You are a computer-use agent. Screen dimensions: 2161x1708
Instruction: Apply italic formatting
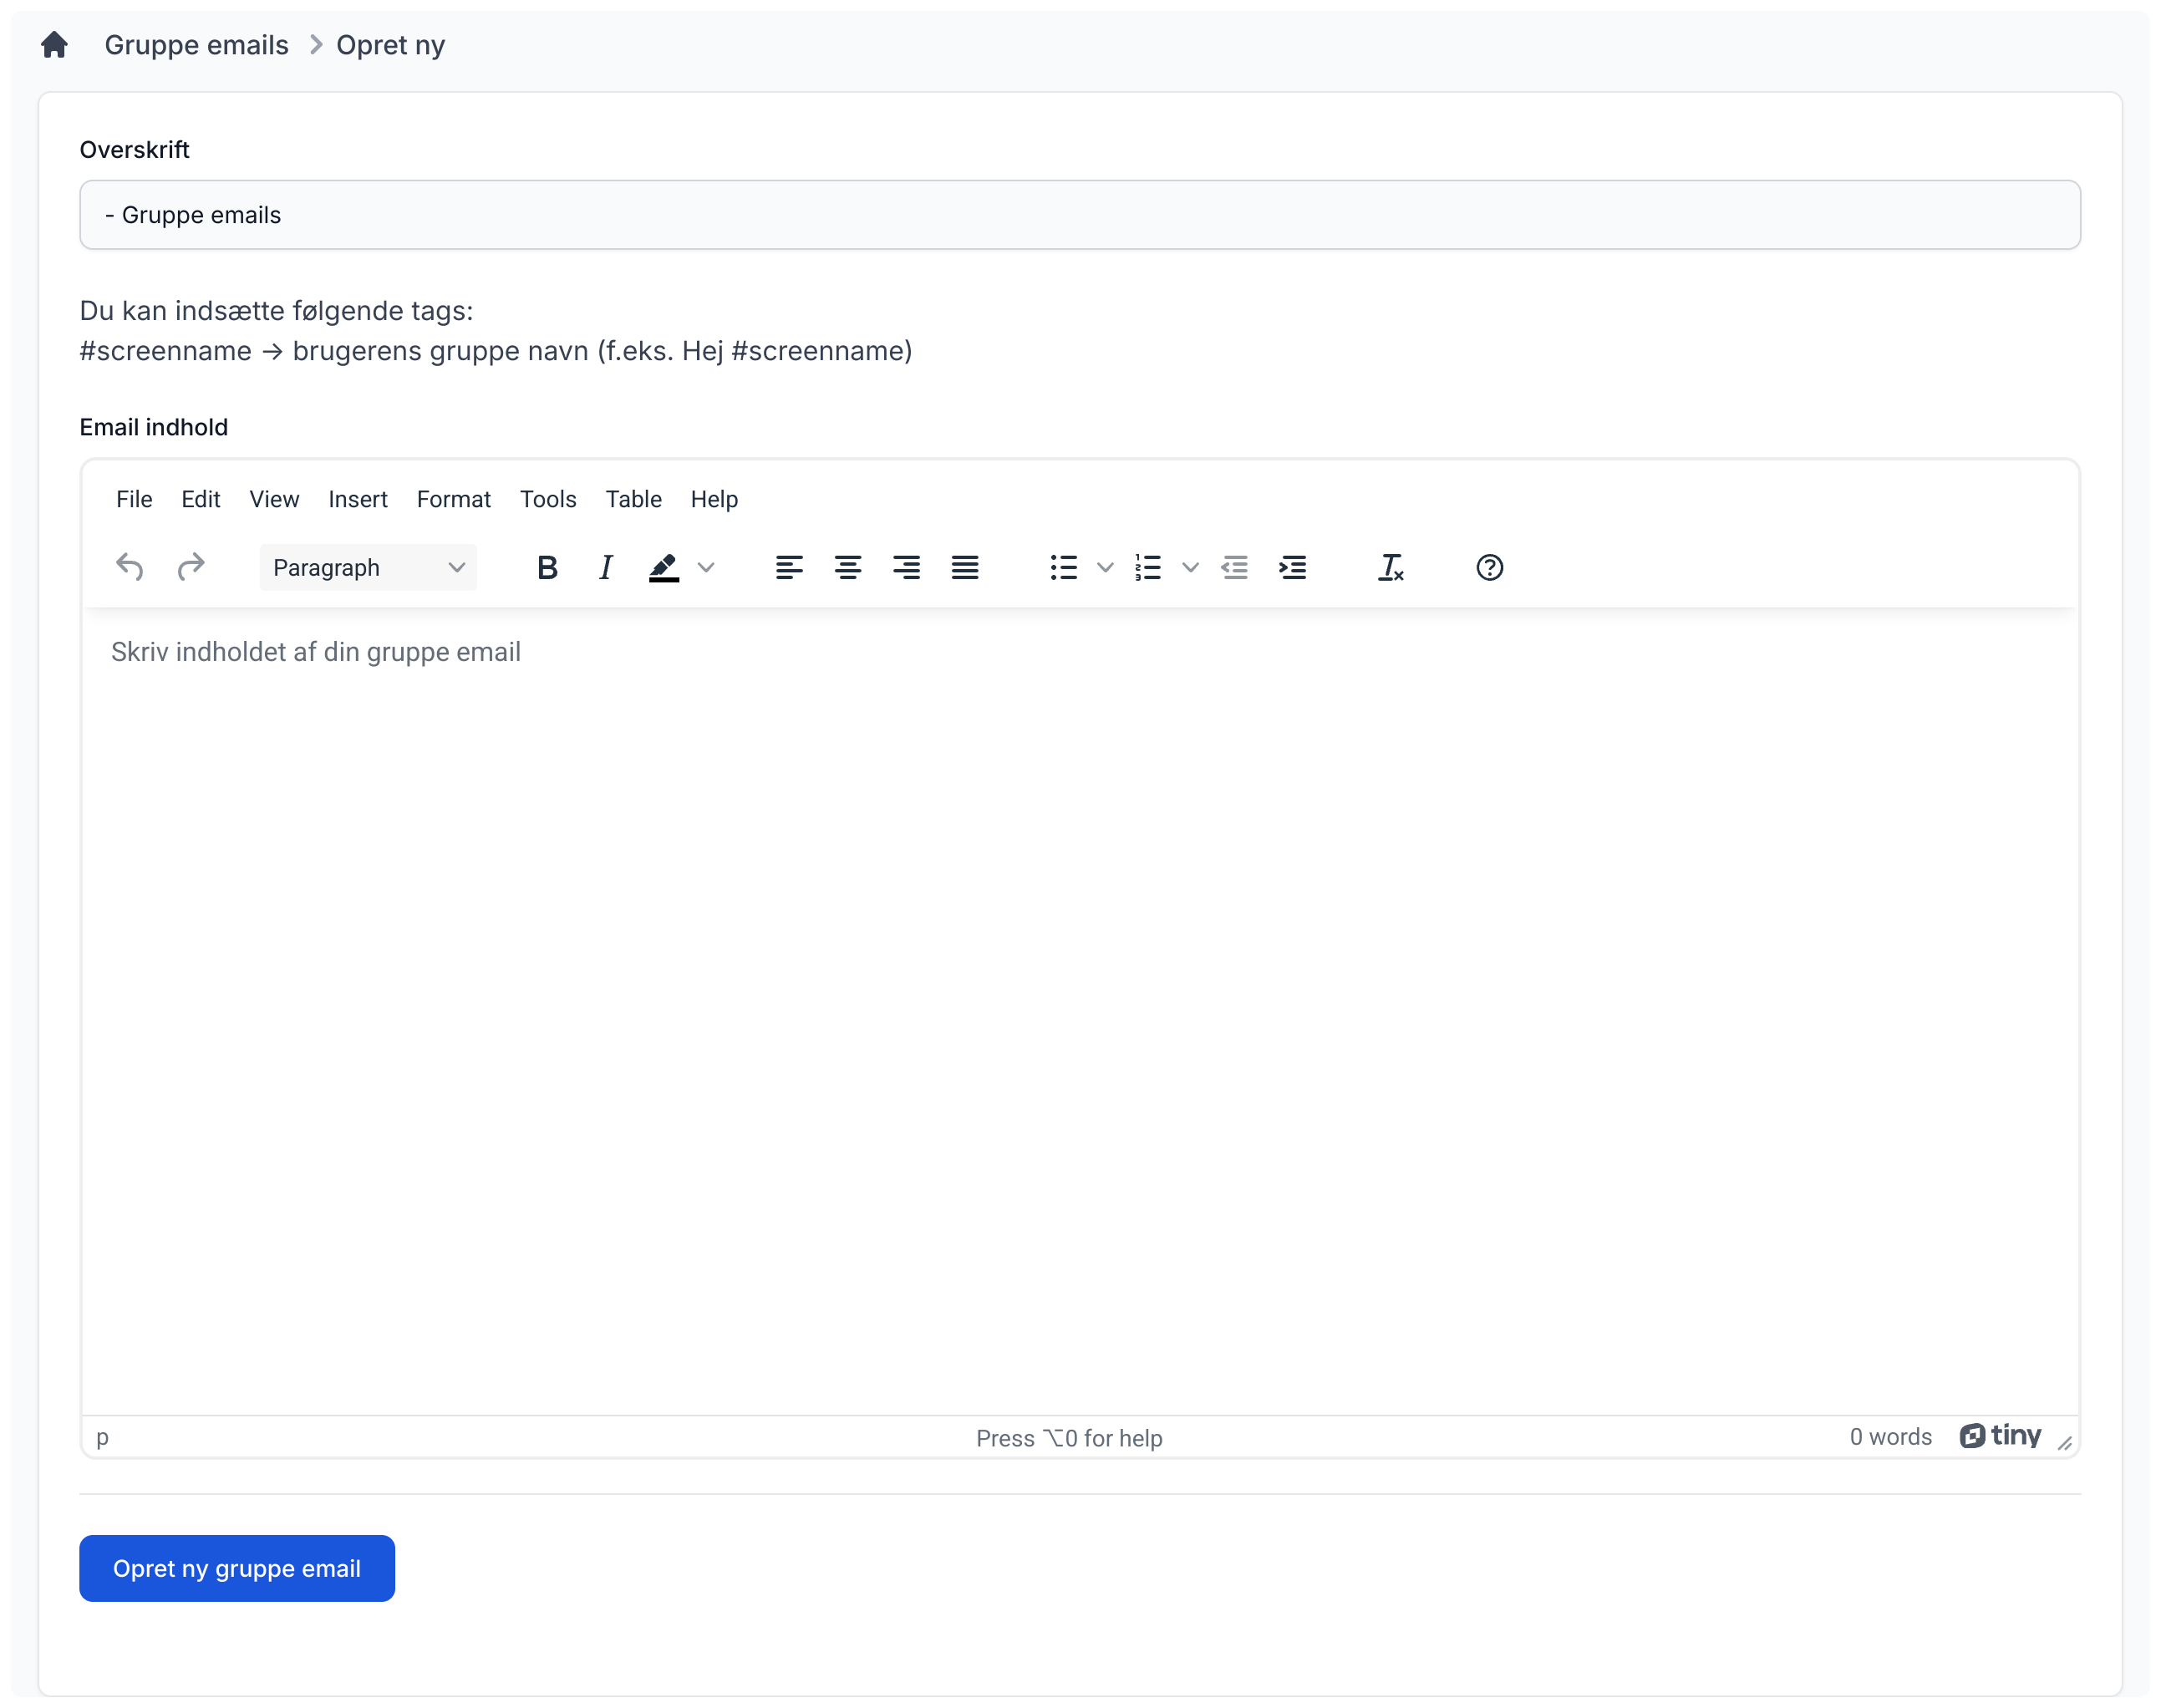(x=605, y=567)
